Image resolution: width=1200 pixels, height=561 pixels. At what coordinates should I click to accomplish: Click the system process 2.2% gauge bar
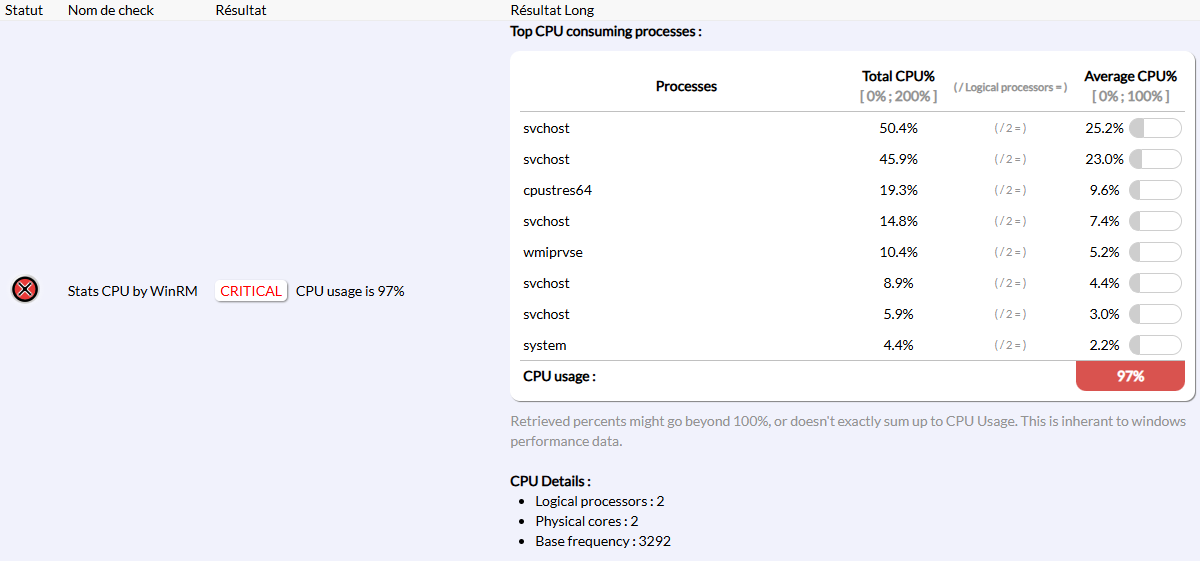[x=1155, y=345]
